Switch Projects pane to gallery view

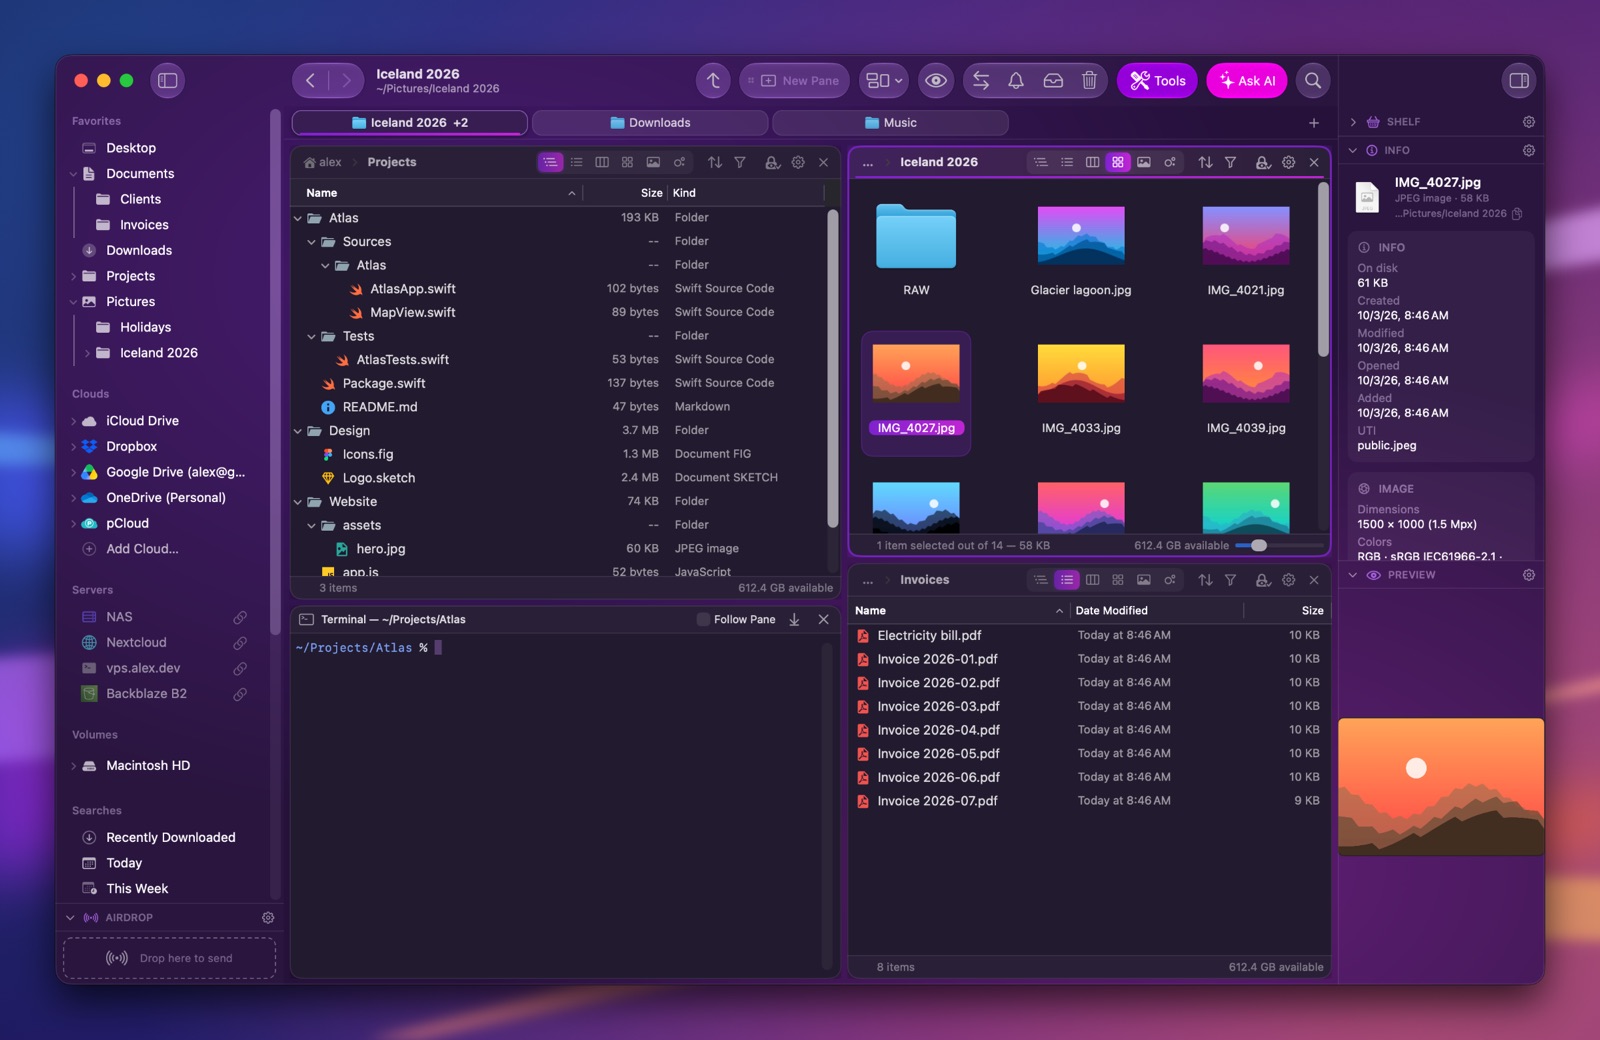point(653,162)
